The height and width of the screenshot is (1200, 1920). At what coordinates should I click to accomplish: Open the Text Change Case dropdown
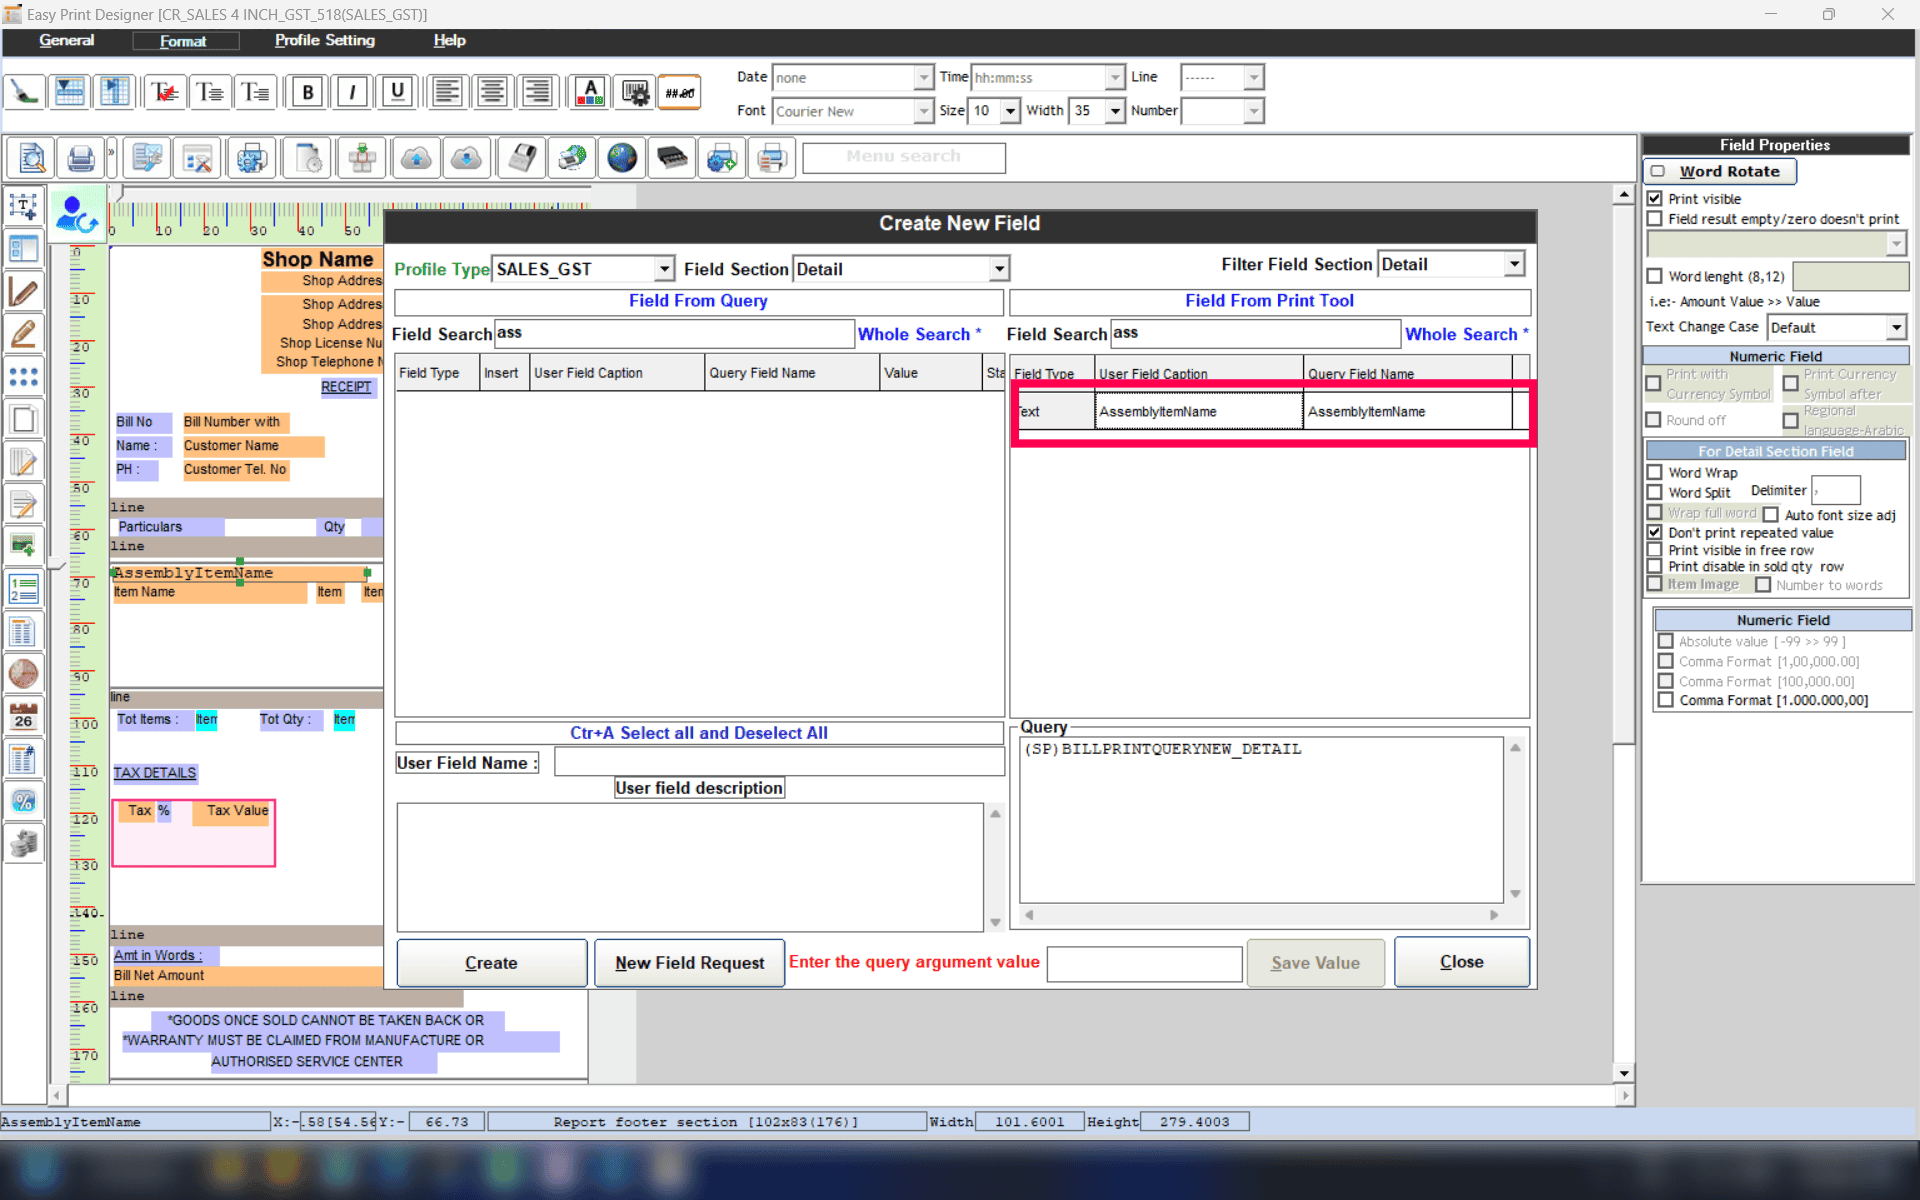(x=1895, y=327)
